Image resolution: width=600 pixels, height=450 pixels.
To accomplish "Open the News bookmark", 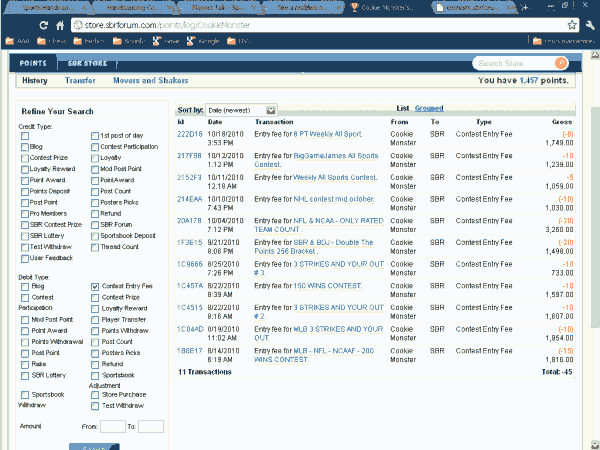I will [x=164, y=41].
